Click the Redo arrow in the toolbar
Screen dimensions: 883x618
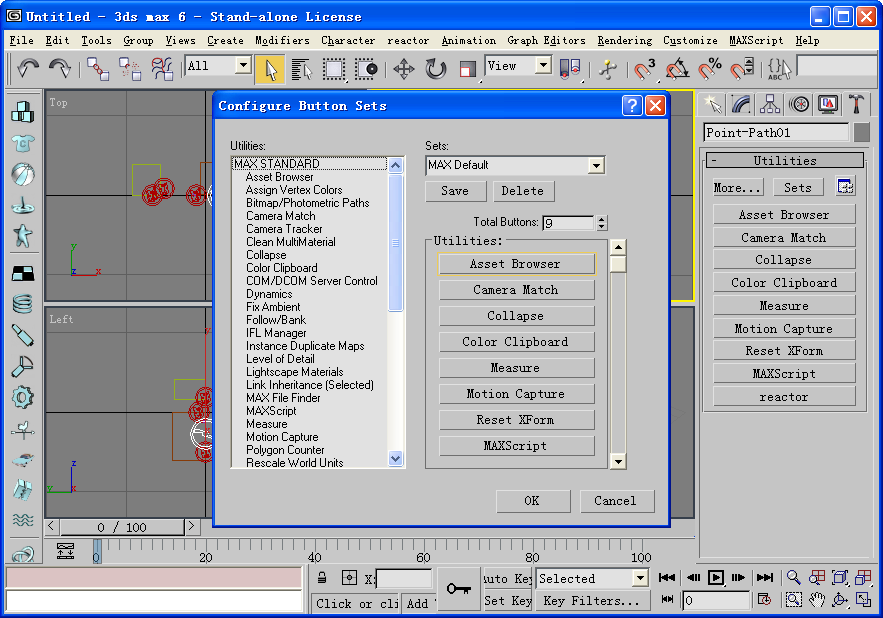click(59, 69)
